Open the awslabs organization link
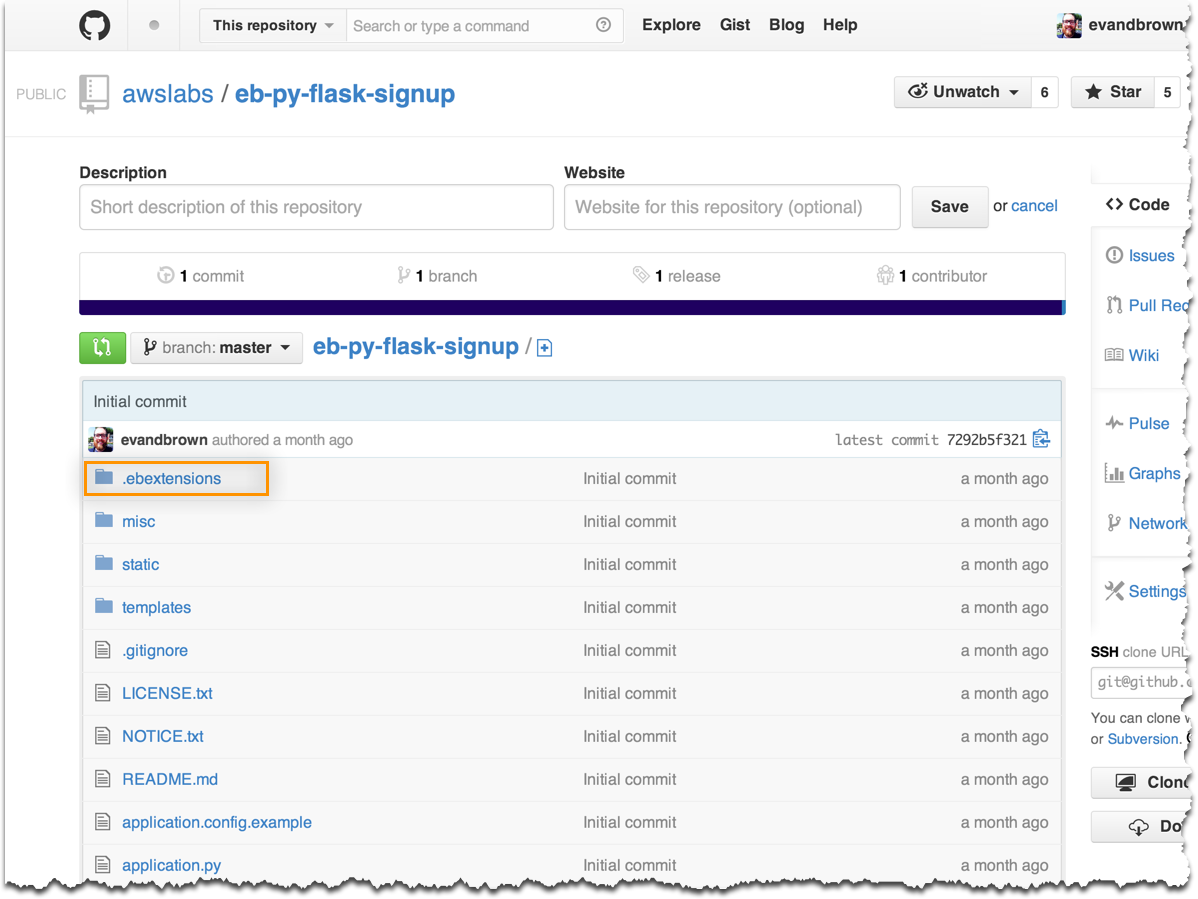Image resolution: width=1198 pixels, height=899 pixels. [167, 94]
